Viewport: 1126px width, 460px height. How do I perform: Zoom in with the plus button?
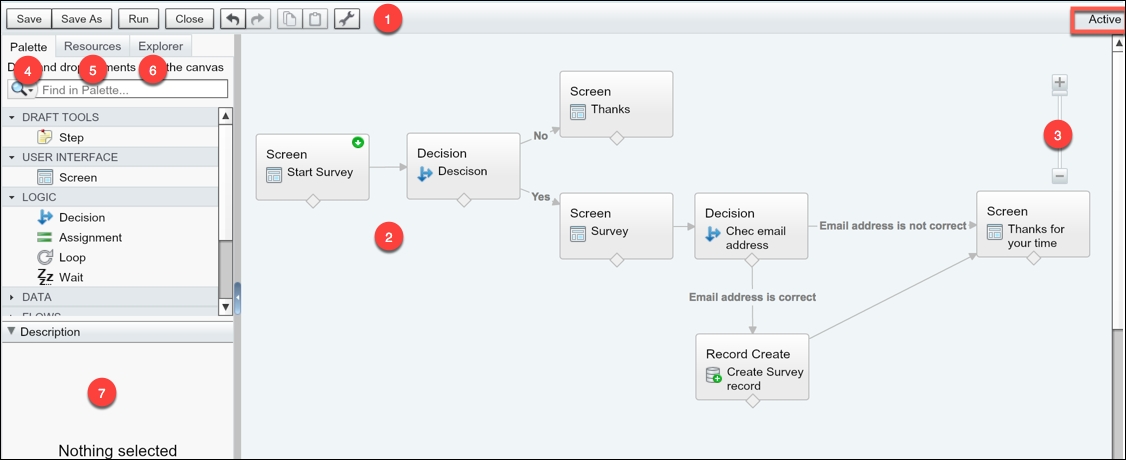pyautogui.click(x=1059, y=83)
